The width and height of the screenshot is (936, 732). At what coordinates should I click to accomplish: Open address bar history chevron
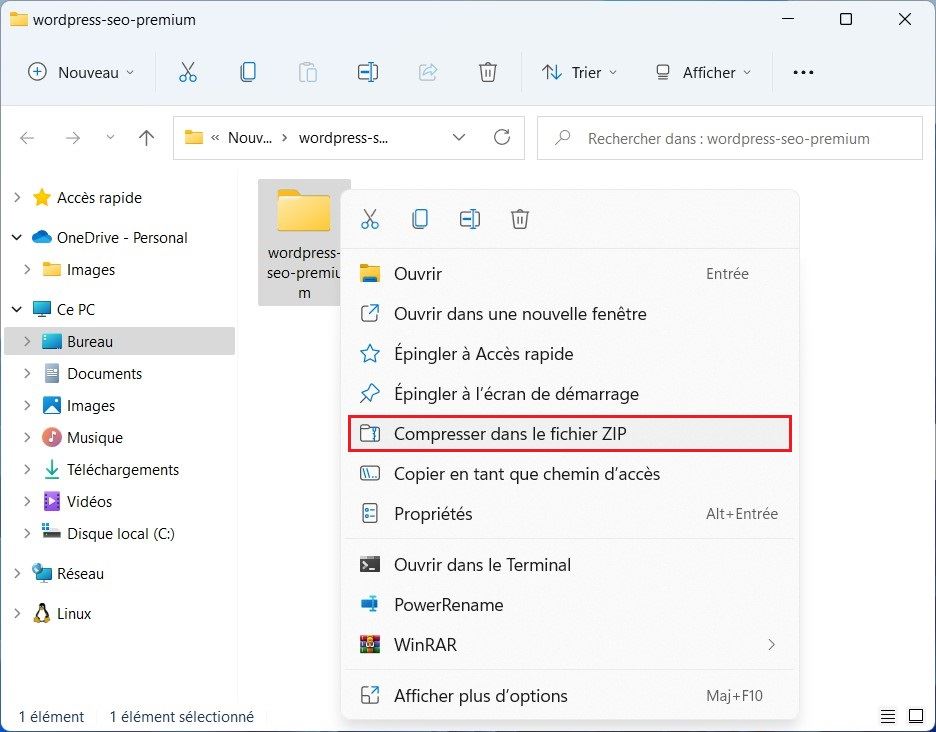[458, 138]
